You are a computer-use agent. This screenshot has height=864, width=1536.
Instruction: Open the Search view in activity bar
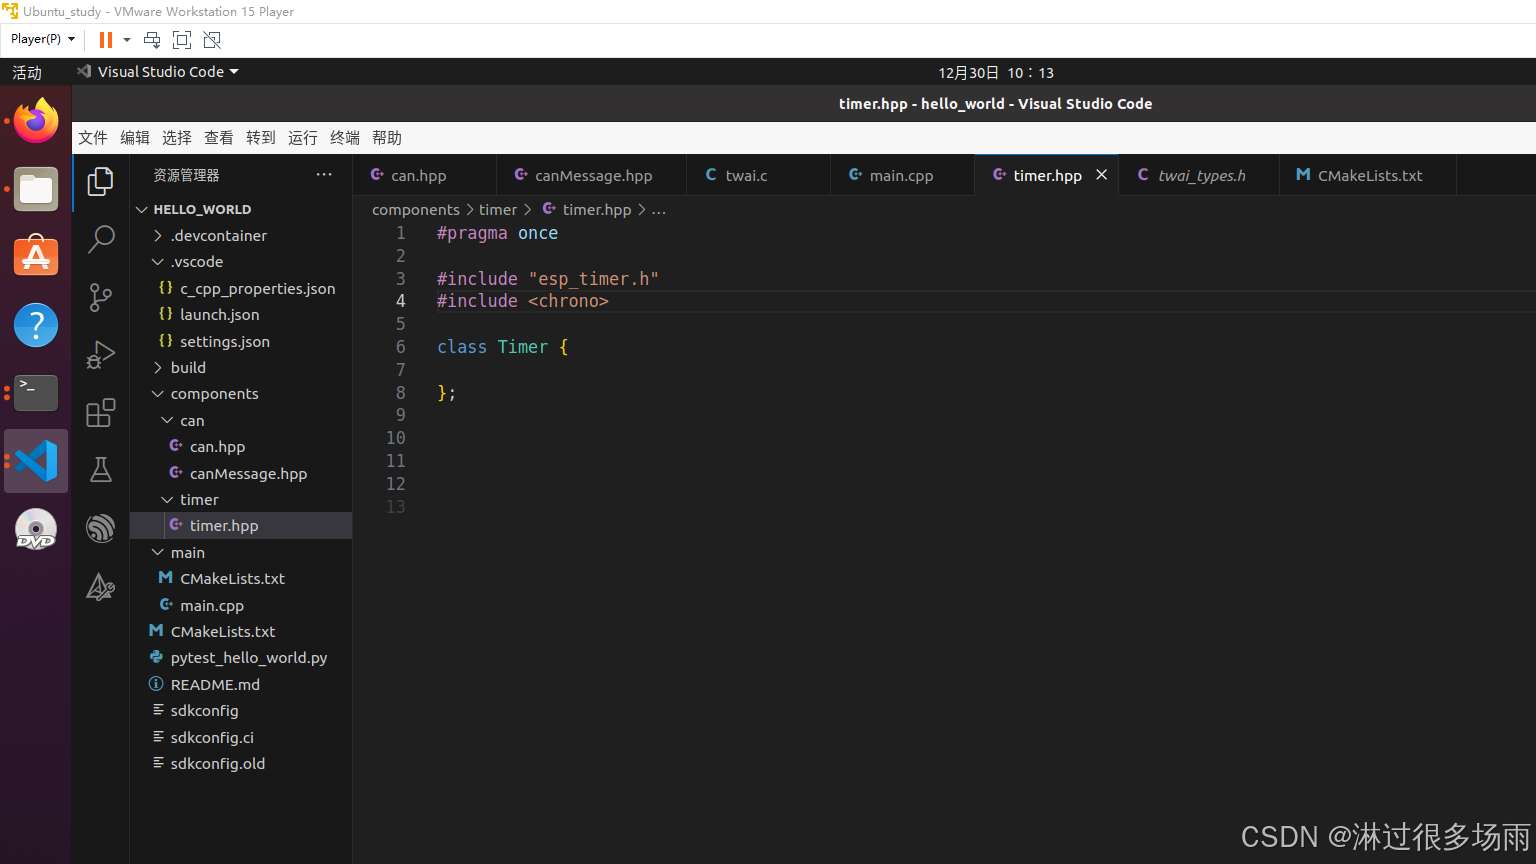(x=101, y=239)
